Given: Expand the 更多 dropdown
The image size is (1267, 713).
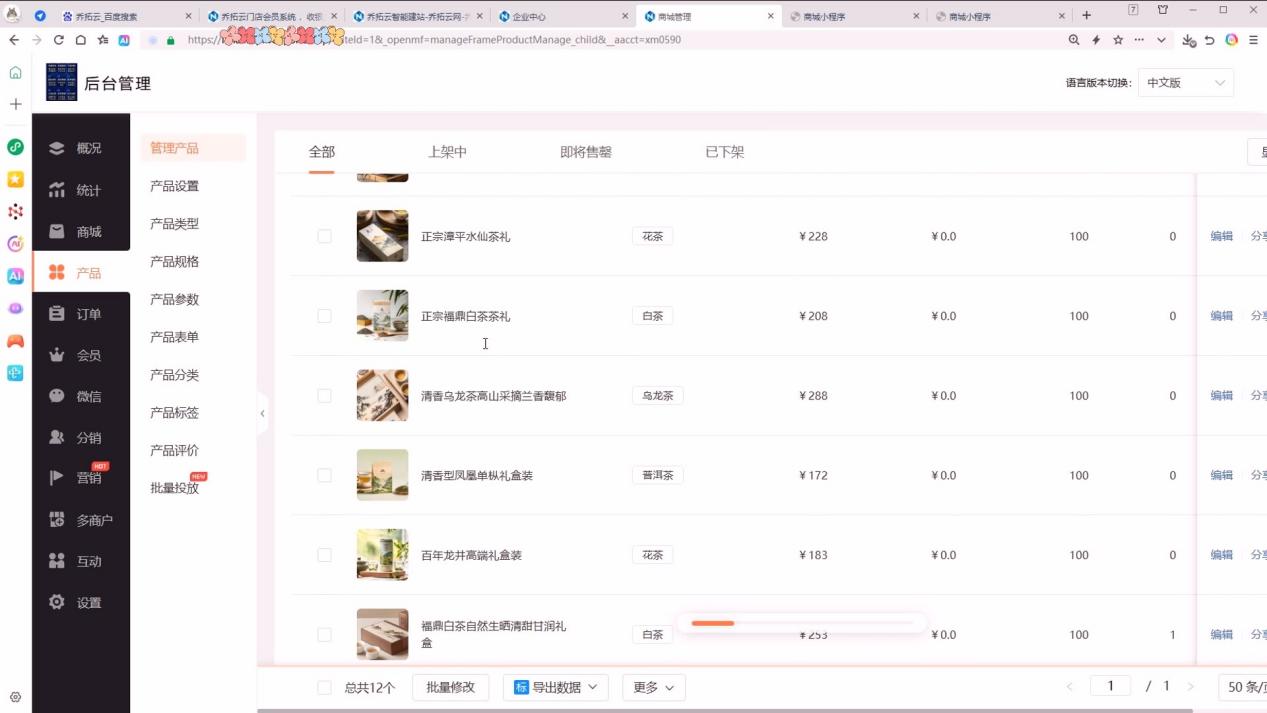Looking at the screenshot, I should [654, 687].
